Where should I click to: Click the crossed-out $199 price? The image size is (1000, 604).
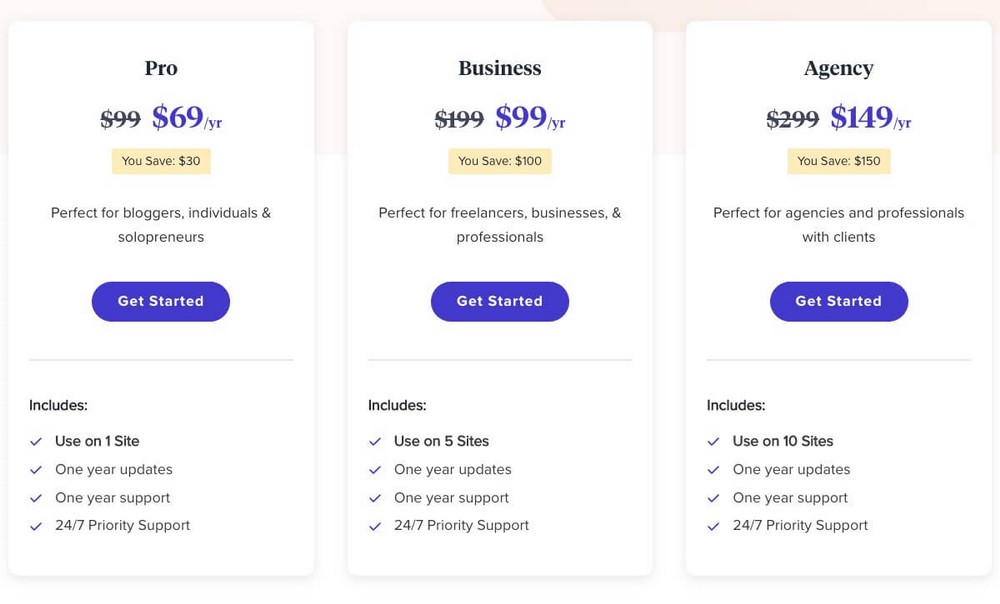click(x=459, y=119)
